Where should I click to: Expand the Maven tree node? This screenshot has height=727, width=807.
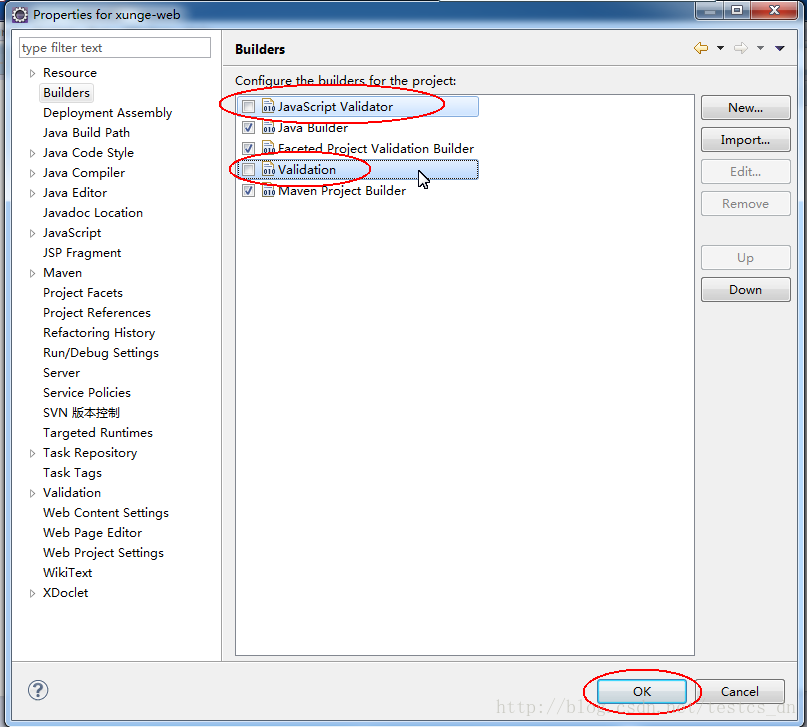(32, 273)
